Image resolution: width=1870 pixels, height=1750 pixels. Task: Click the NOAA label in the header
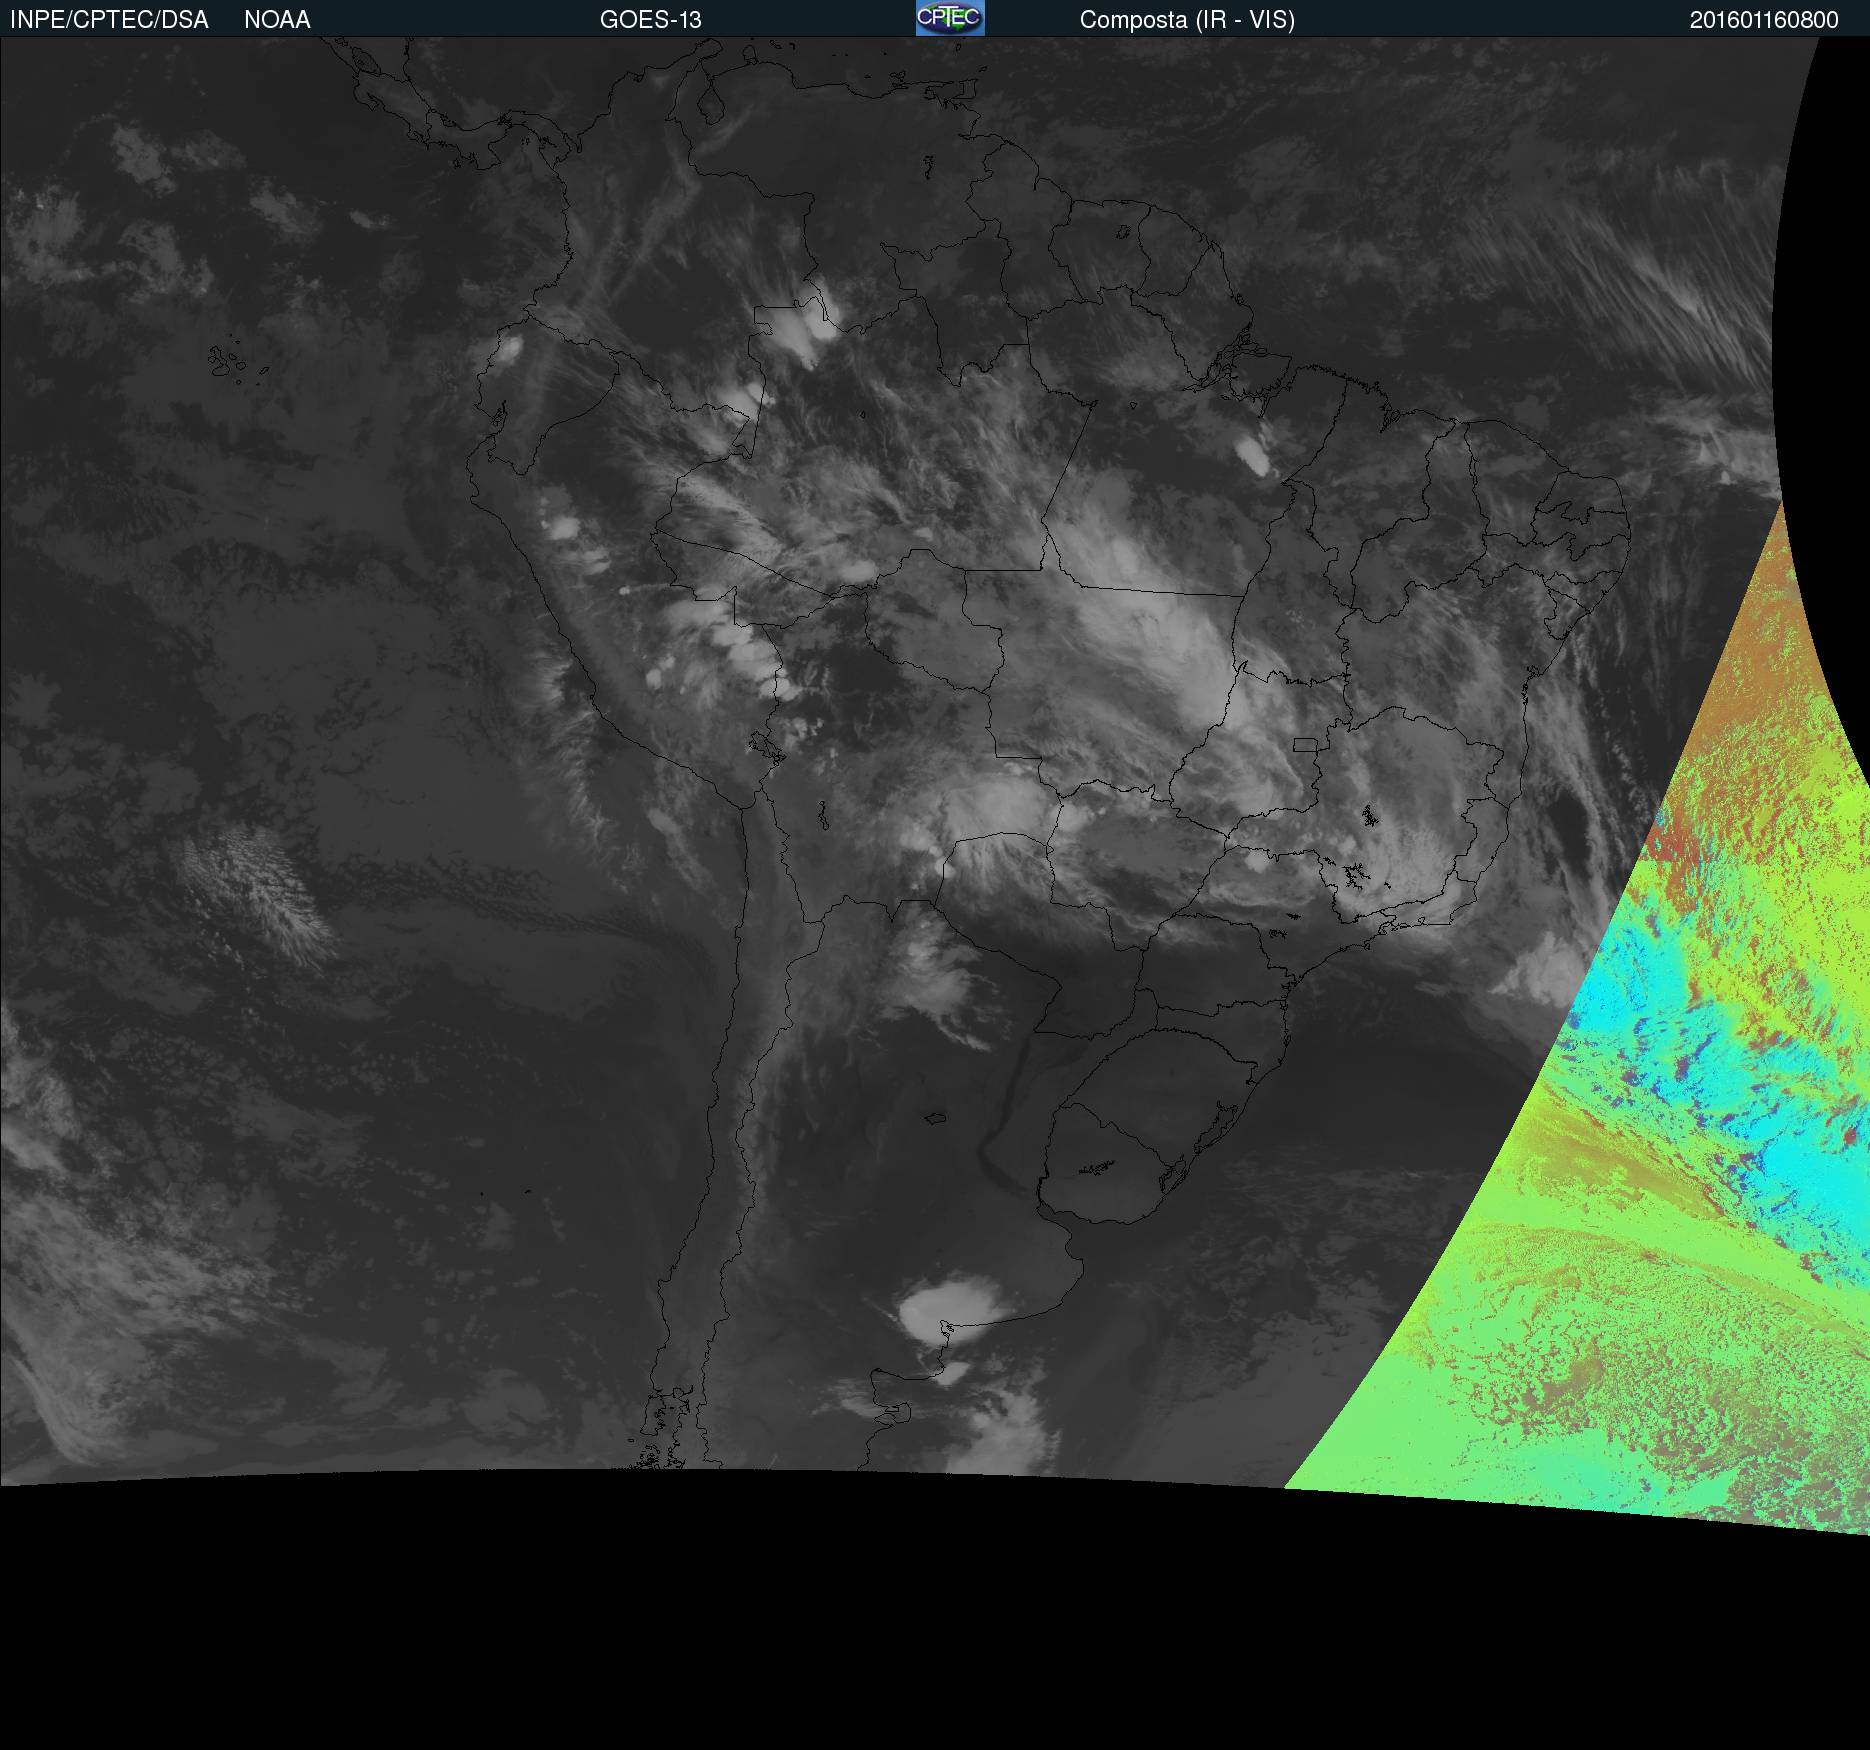(x=277, y=20)
